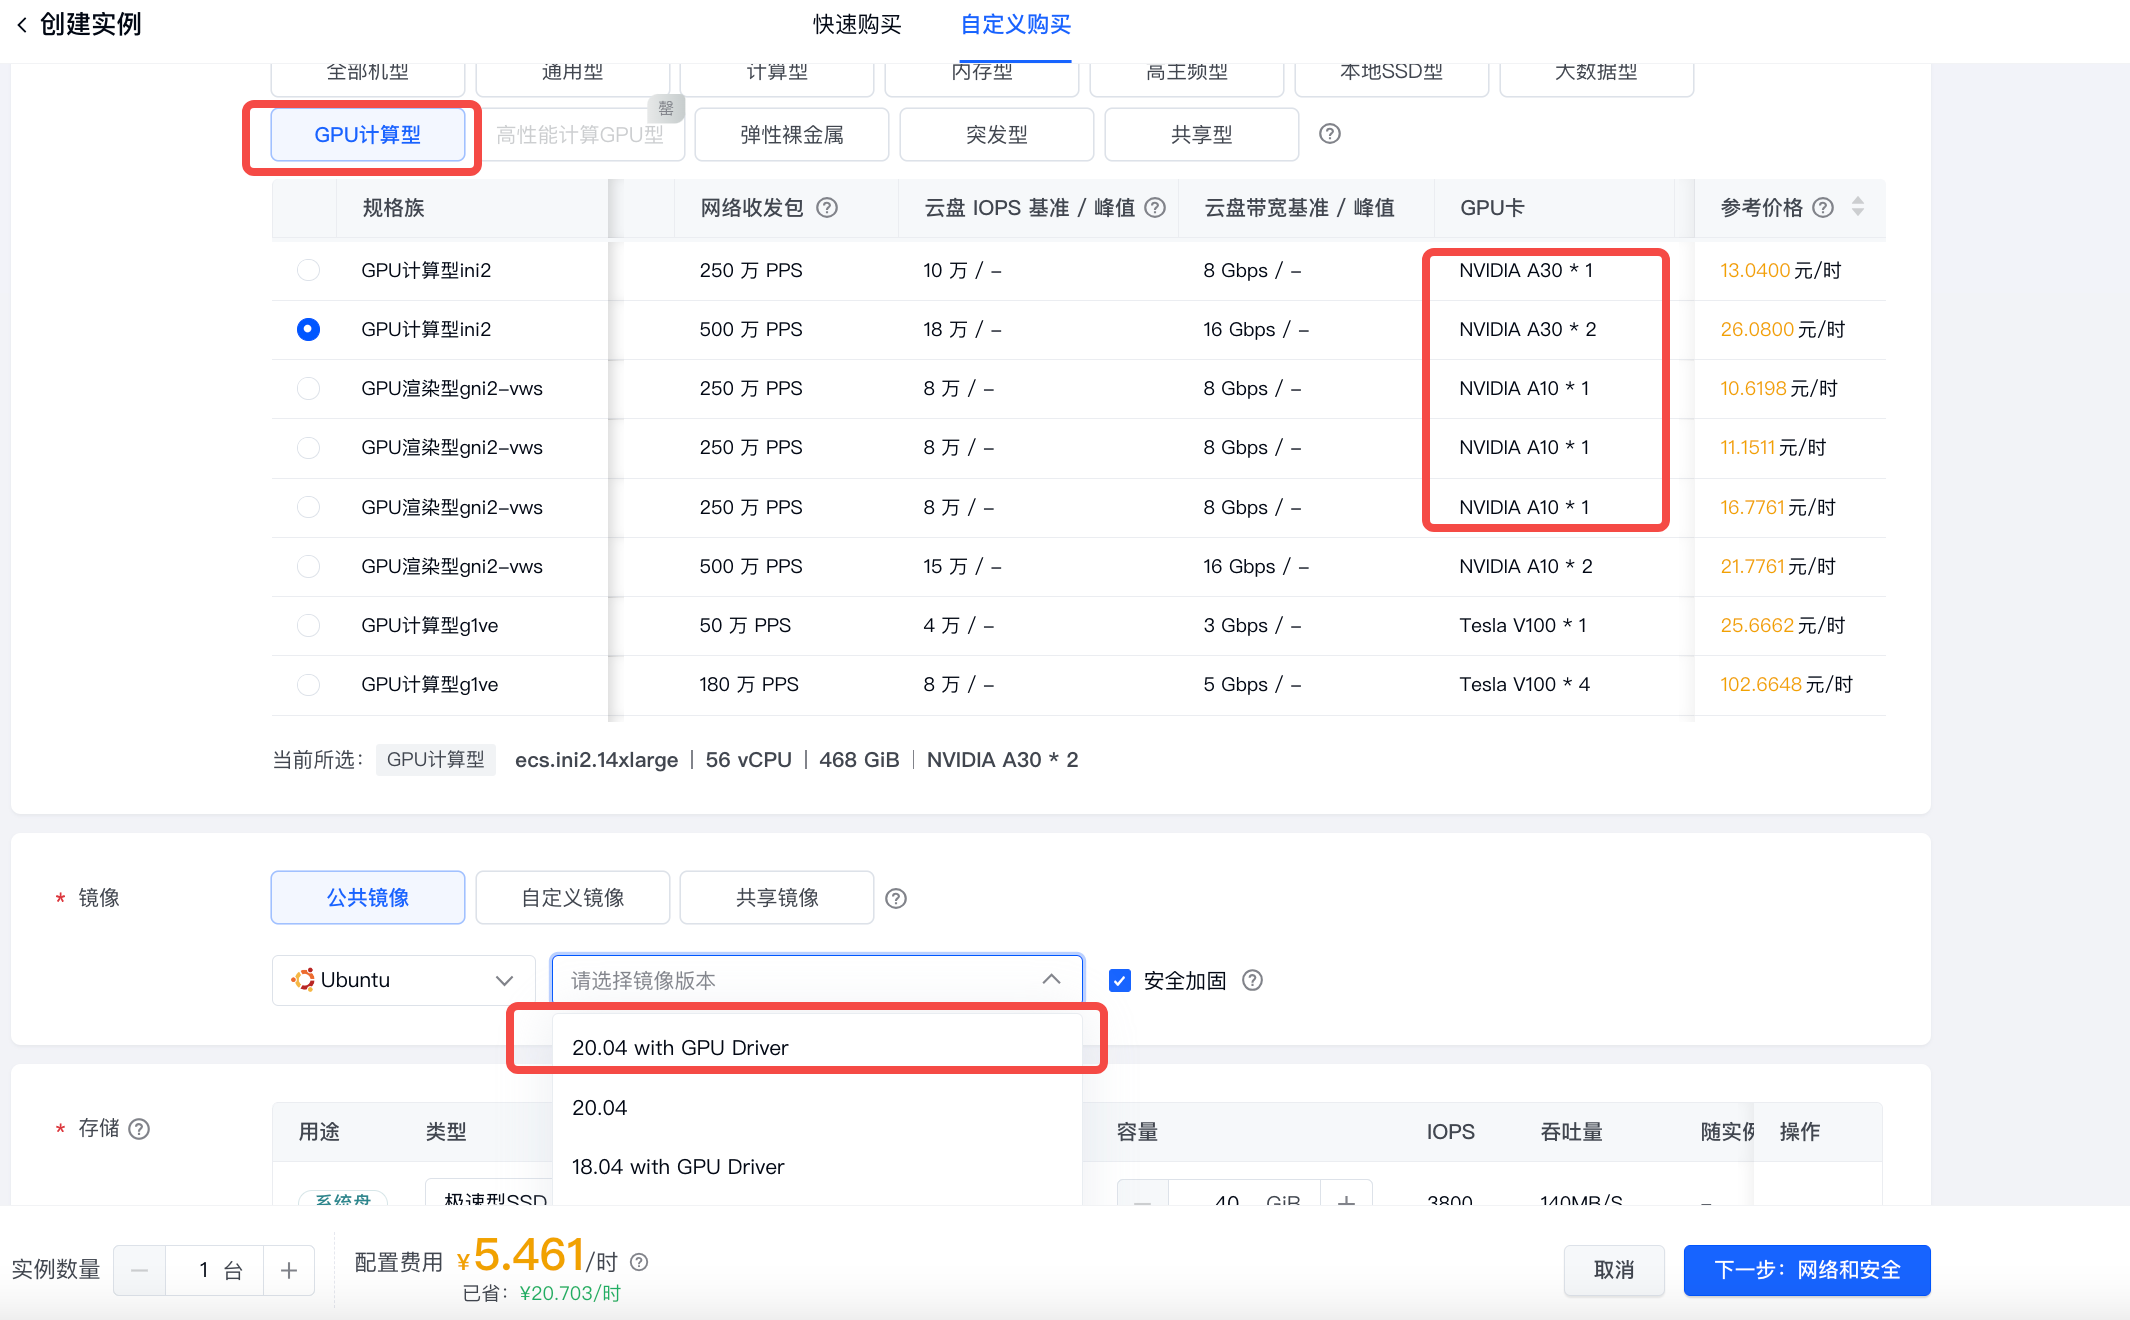Click help icon beside 安全加固

pos(1252,980)
